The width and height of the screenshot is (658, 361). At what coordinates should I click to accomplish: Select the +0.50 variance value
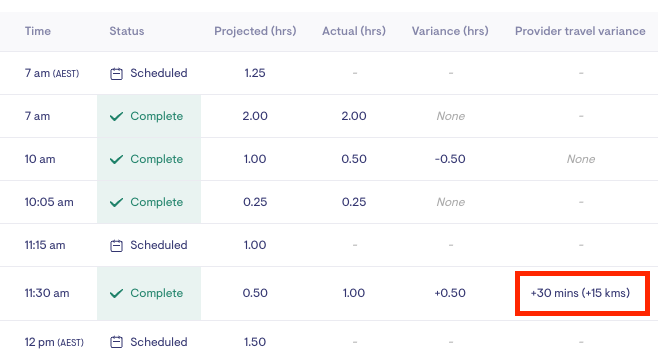coord(450,293)
